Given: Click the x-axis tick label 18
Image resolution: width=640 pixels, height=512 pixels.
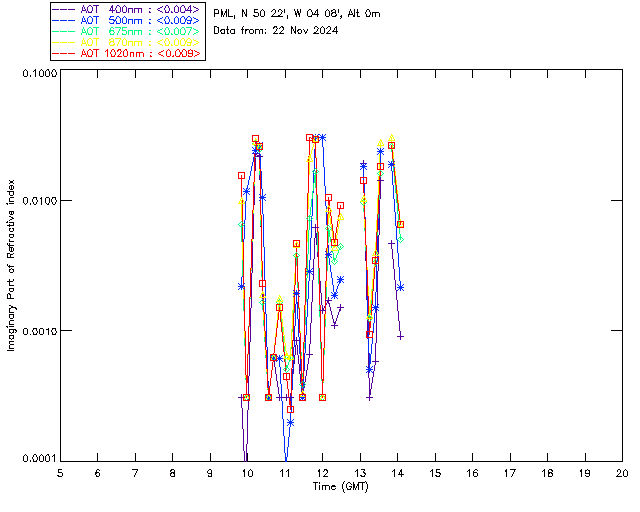Looking at the screenshot, I should (547, 473).
